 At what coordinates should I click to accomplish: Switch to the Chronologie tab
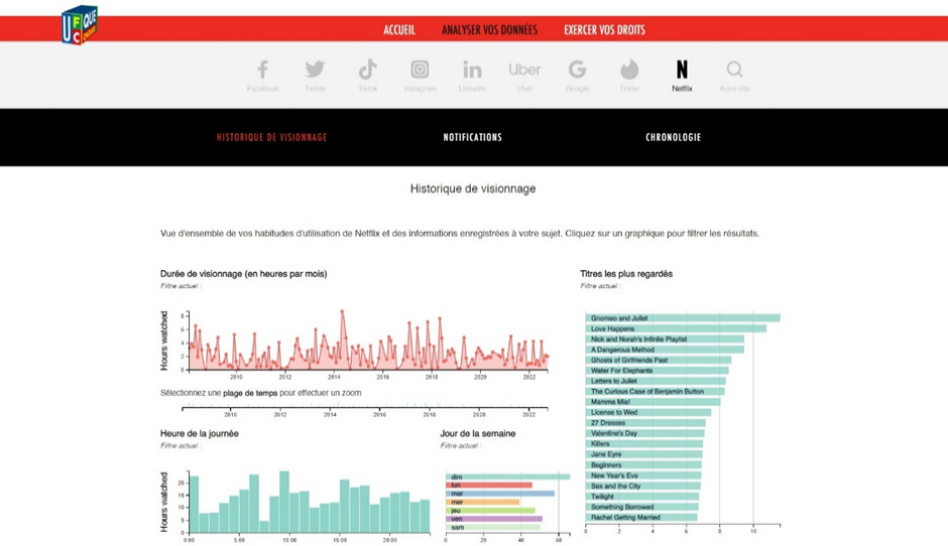tap(673, 137)
